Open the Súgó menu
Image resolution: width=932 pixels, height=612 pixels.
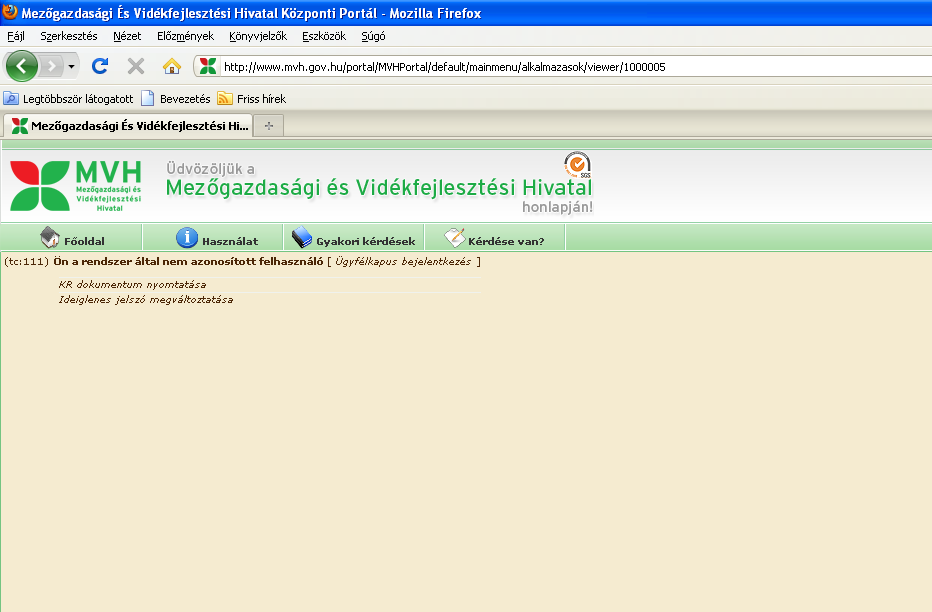point(373,36)
